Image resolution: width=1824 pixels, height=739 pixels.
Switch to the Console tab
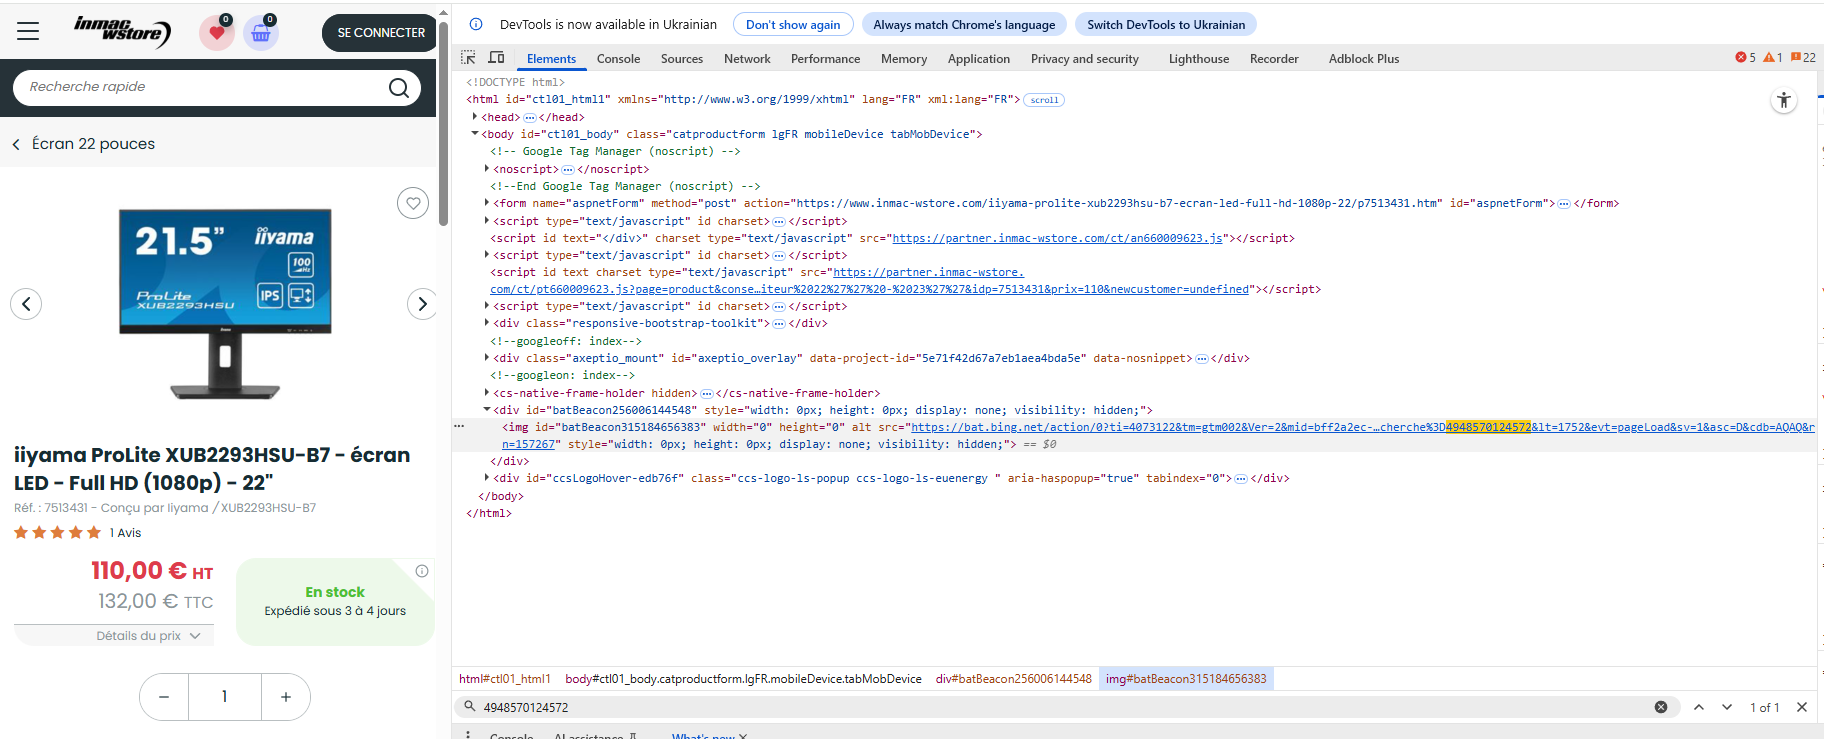tap(618, 59)
